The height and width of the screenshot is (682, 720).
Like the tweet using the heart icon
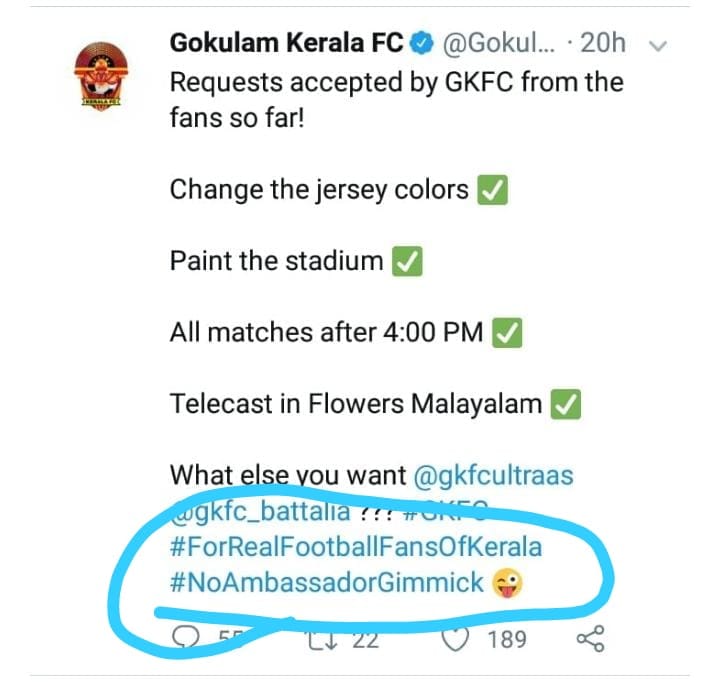pyautogui.click(x=455, y=637)
